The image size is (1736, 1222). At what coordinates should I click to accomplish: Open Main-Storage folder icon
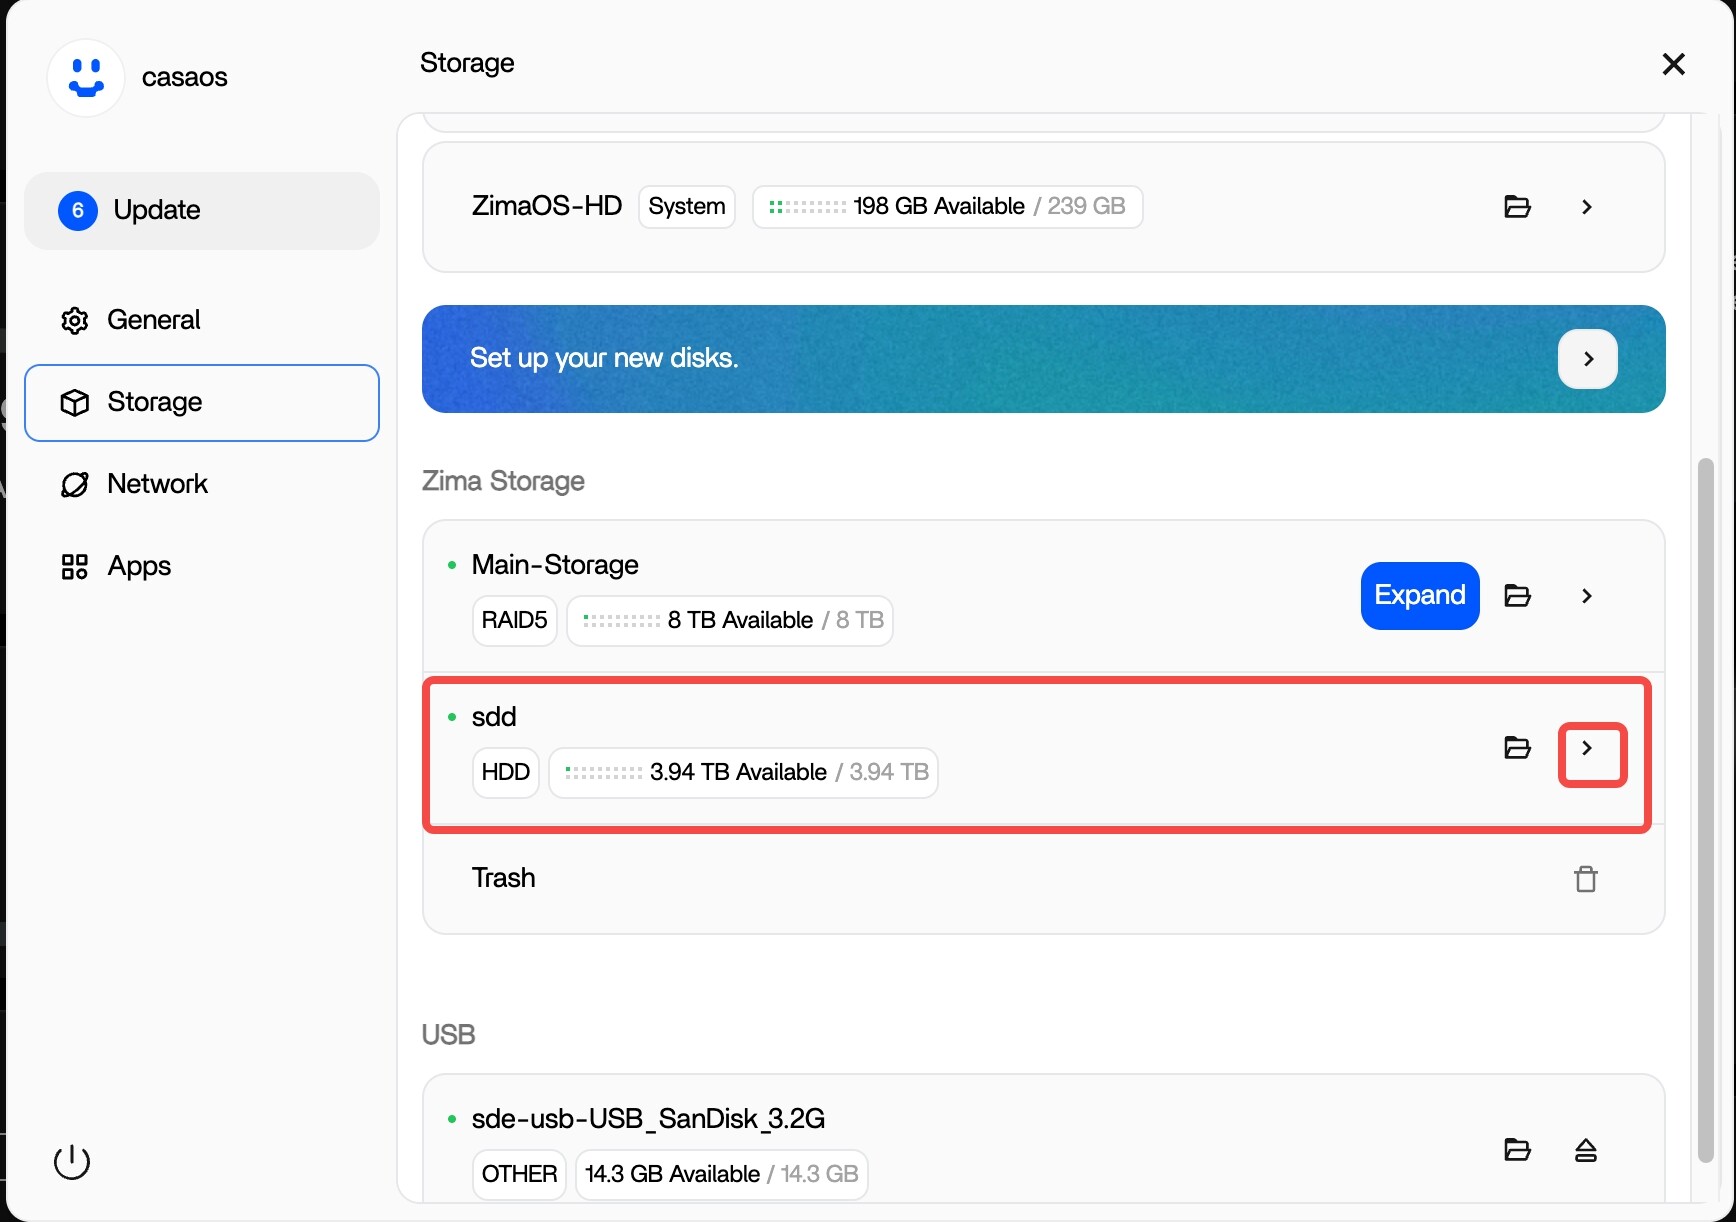[x=1517, y=596]
